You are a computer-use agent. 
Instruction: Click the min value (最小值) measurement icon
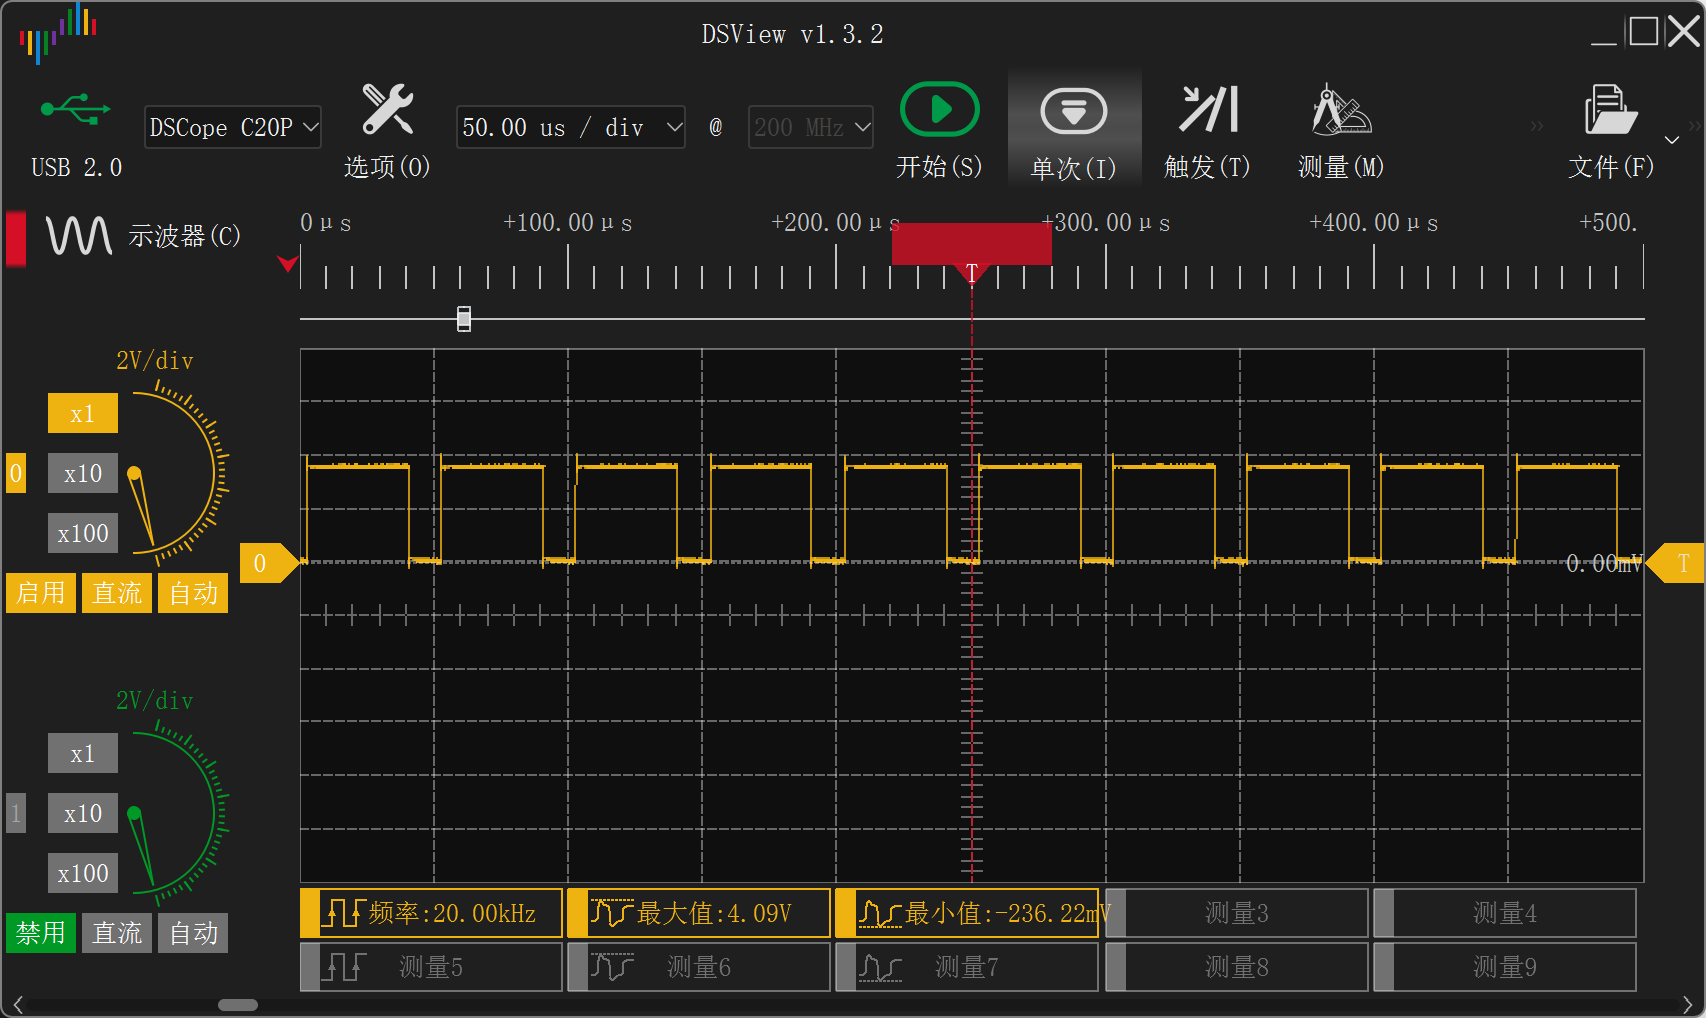click(880, 913)
